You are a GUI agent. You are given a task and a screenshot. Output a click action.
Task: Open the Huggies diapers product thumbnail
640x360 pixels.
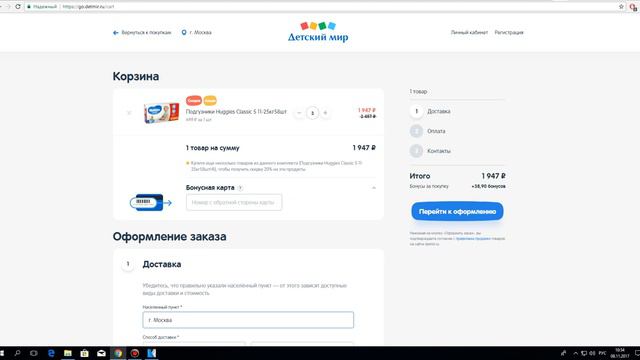pyautogui.click(x=161, y=113)
